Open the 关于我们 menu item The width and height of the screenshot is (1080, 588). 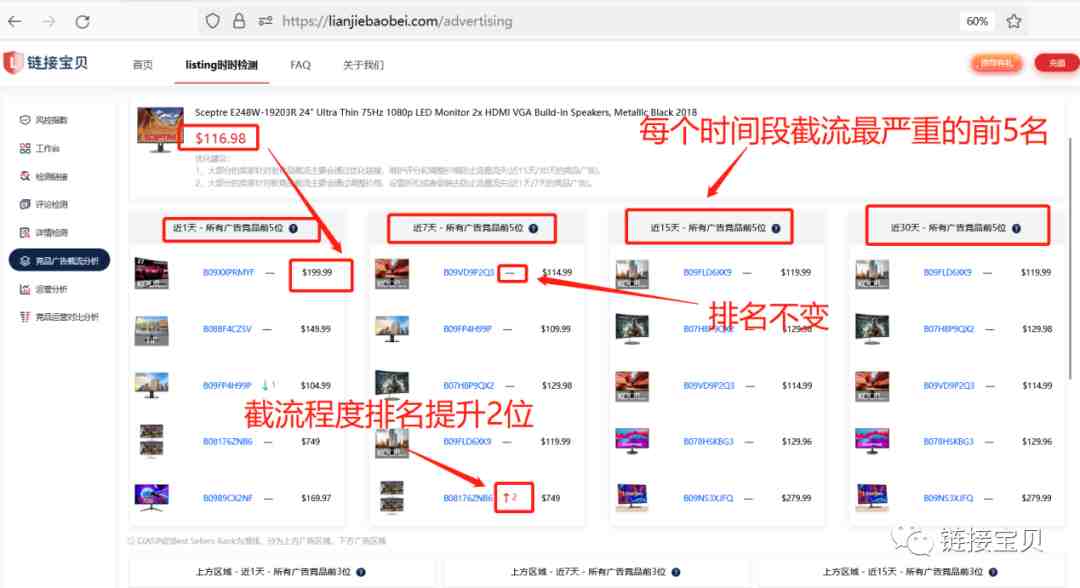pyautogui.click(x=363, y=65)
